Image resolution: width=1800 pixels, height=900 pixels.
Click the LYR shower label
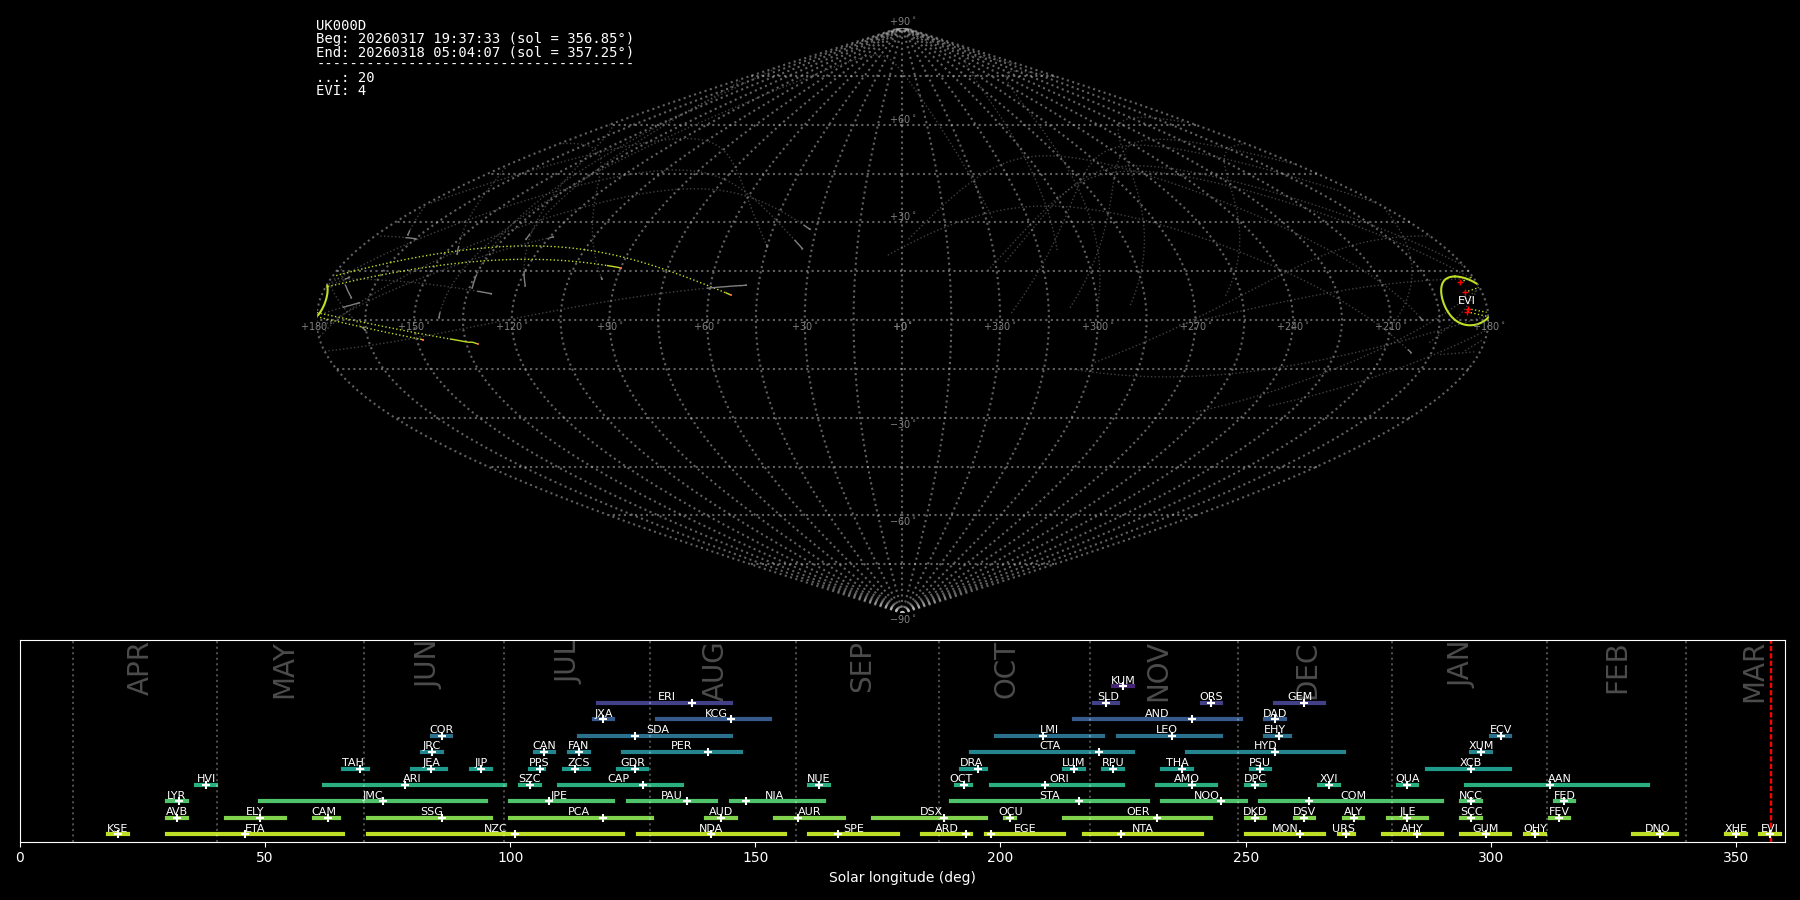pos(176,796)
